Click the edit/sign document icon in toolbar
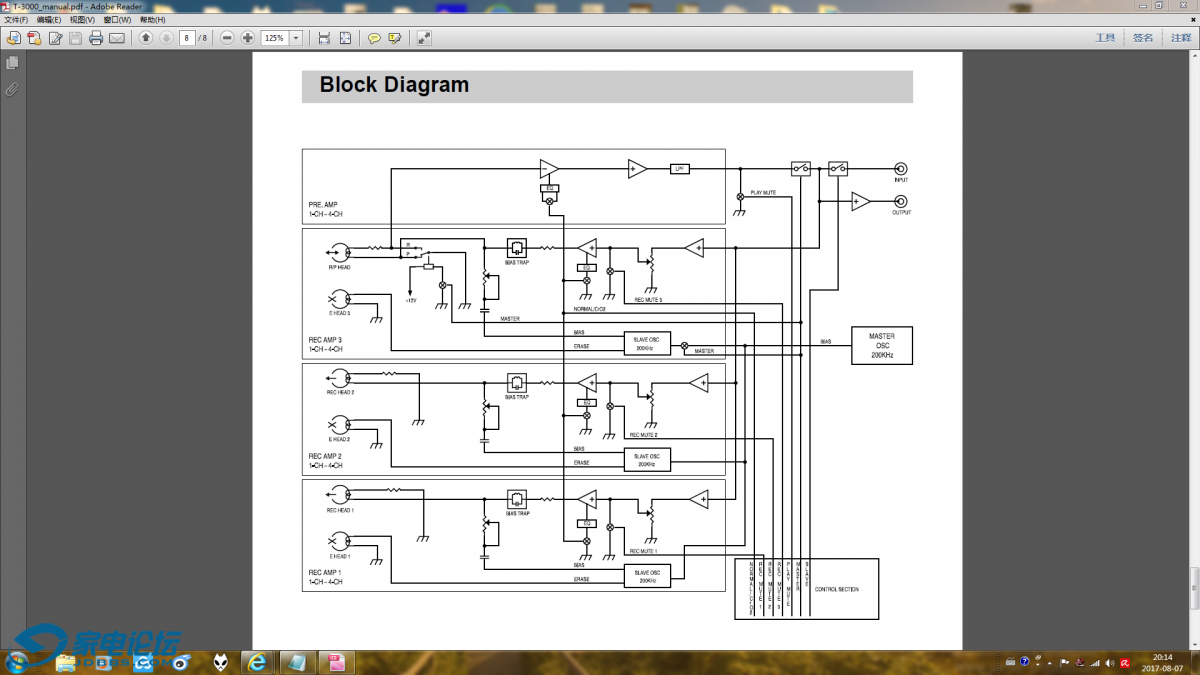The height and width of the screenshot is (675, 1200). 55,38
